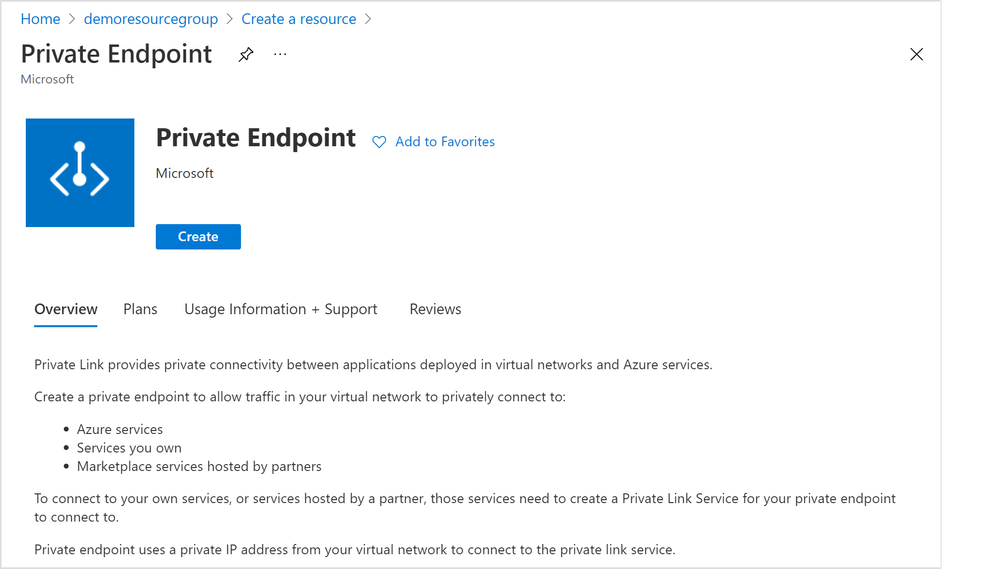999x569 pixels.
Task: Select Usage Information + Support tab
Action: [281, 309]
